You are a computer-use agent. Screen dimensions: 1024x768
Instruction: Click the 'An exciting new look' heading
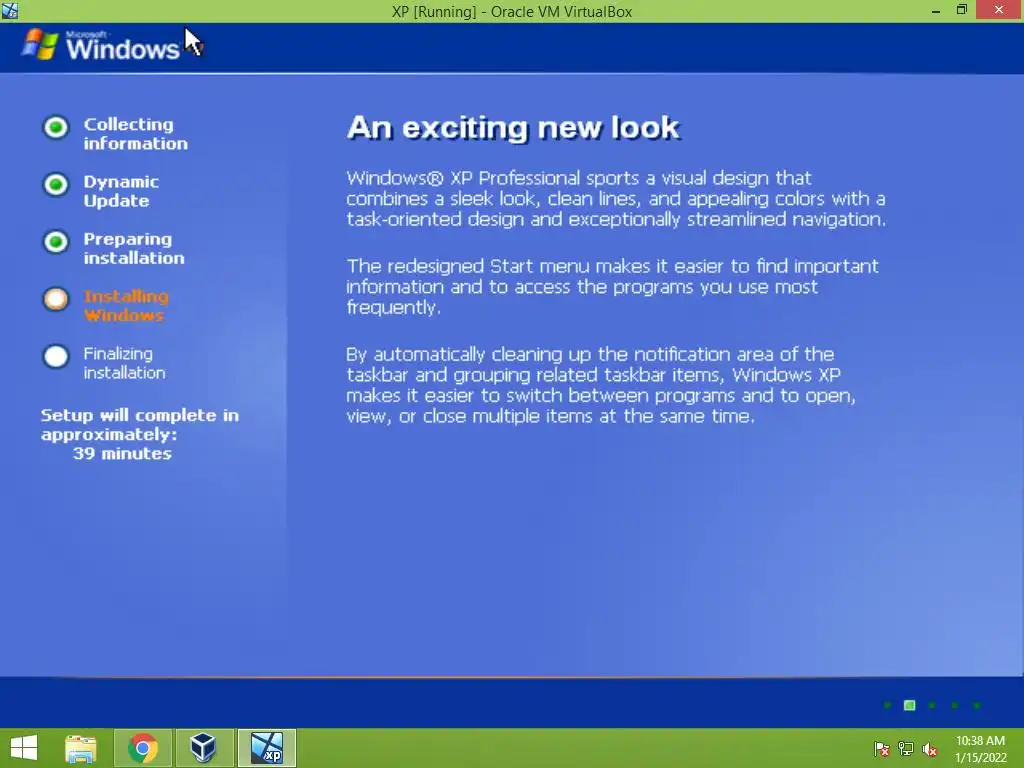coord(513,127)
